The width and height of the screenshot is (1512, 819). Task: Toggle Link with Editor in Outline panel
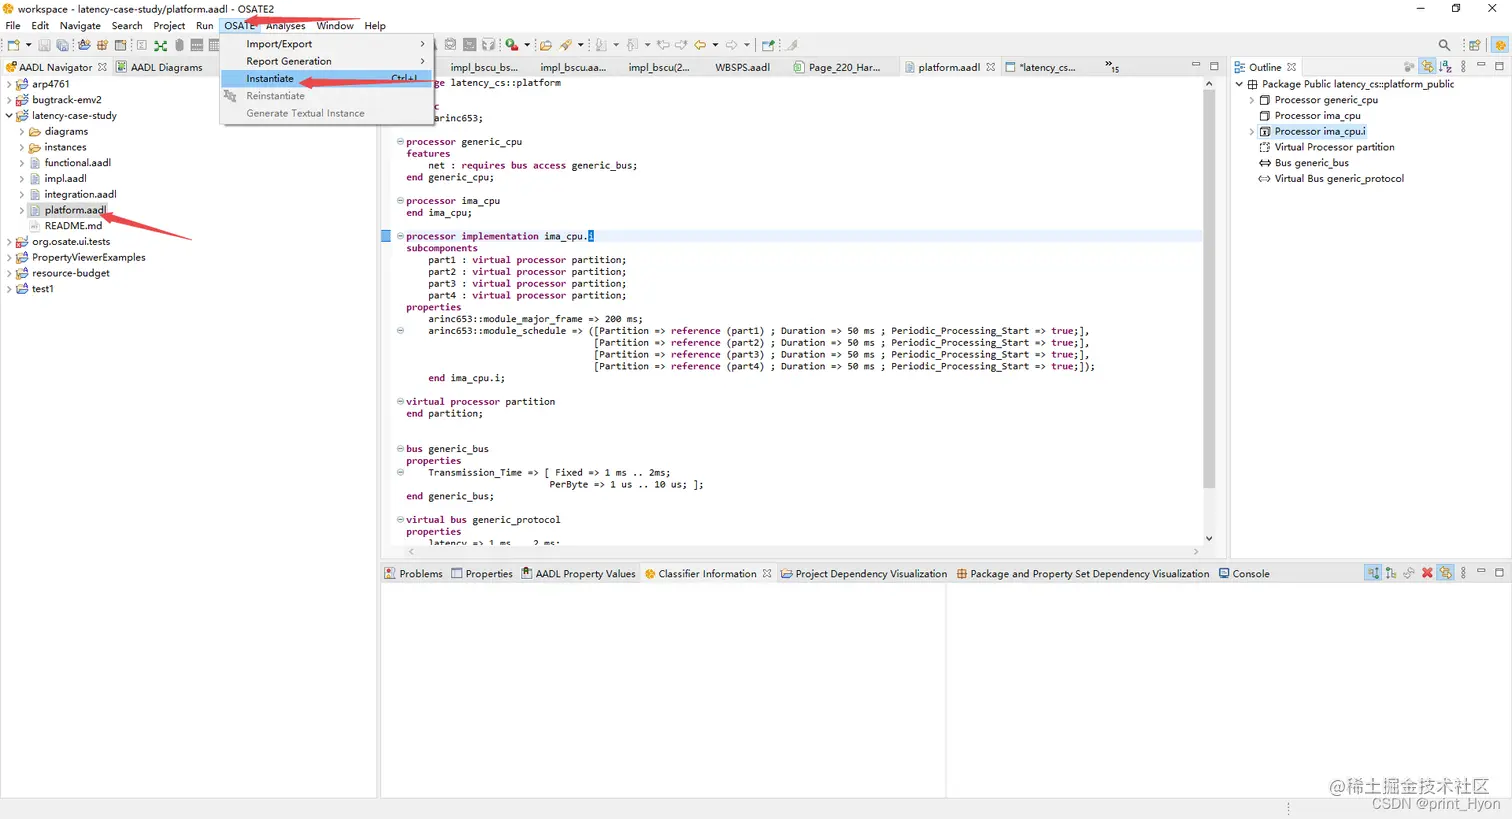[1428, 67]
